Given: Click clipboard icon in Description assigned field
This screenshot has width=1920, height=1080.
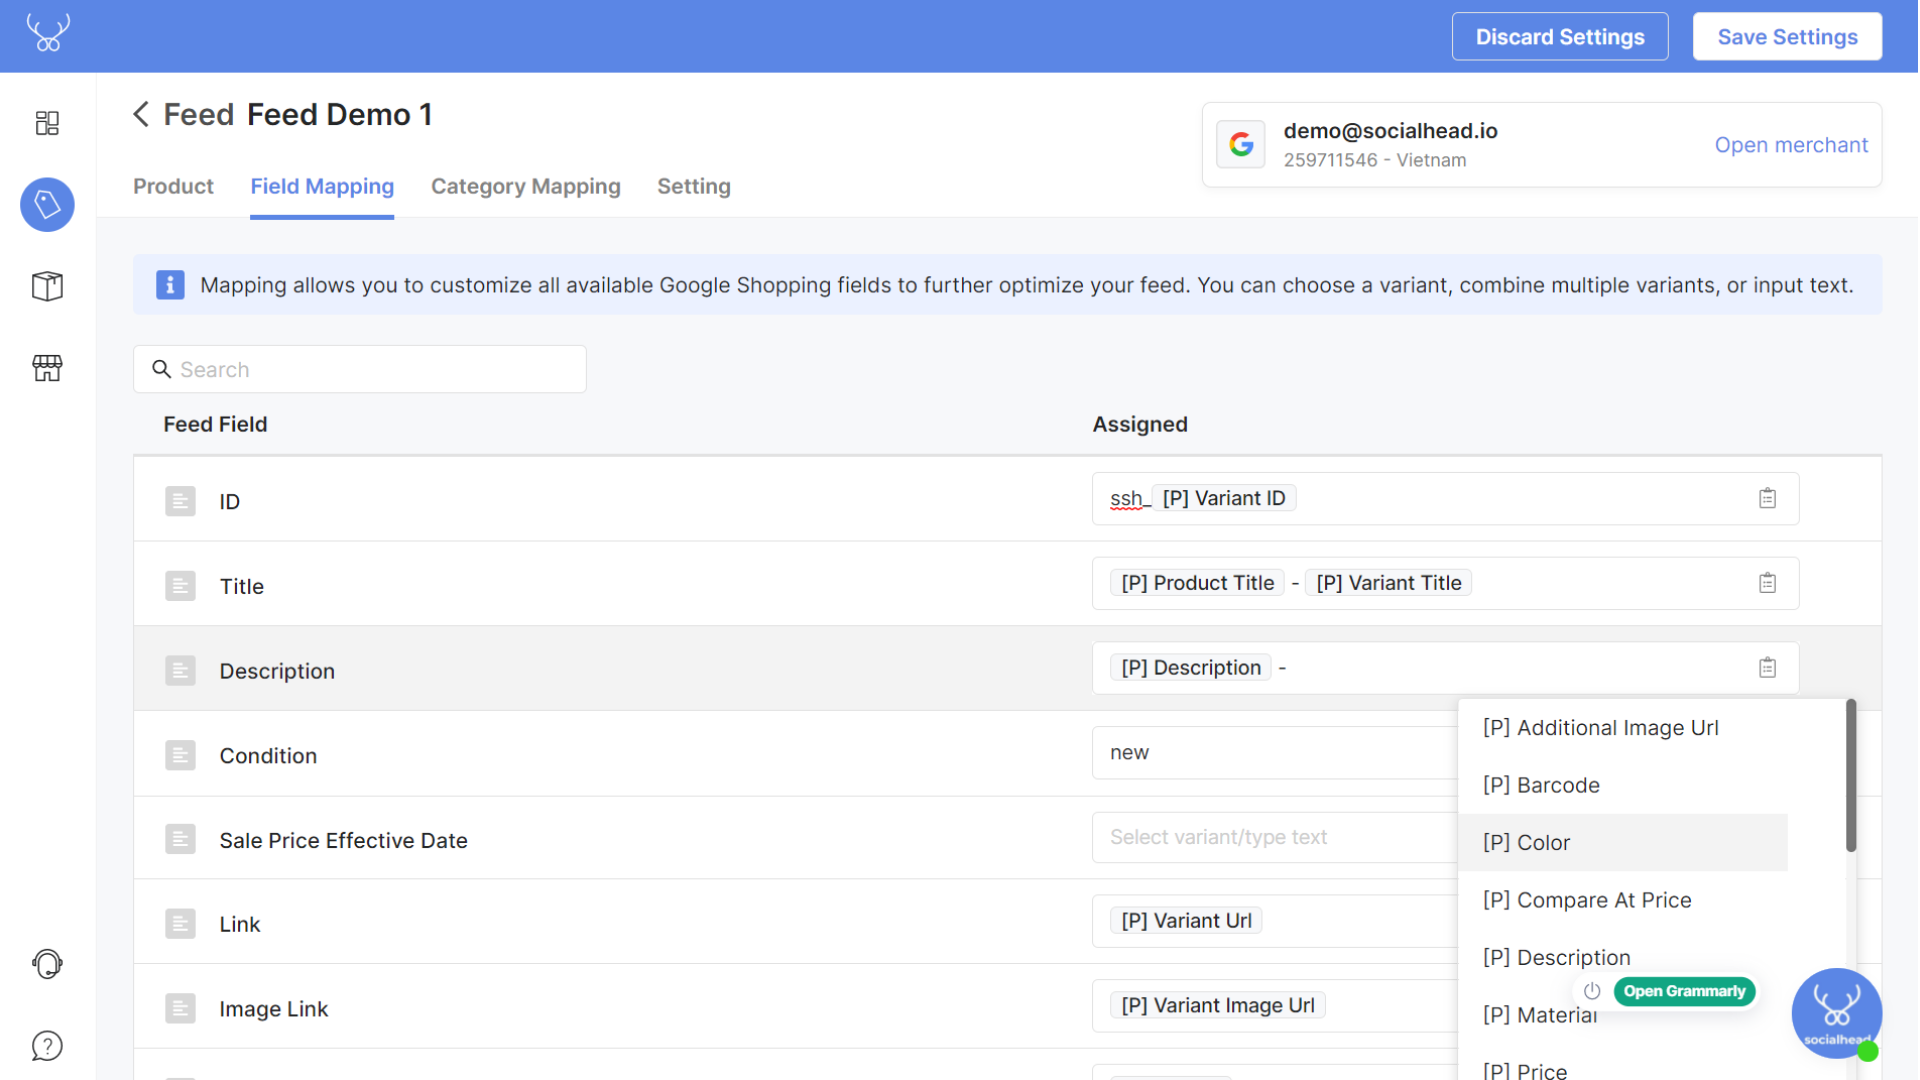Looking at the screenshot, I should [1767, 667].
